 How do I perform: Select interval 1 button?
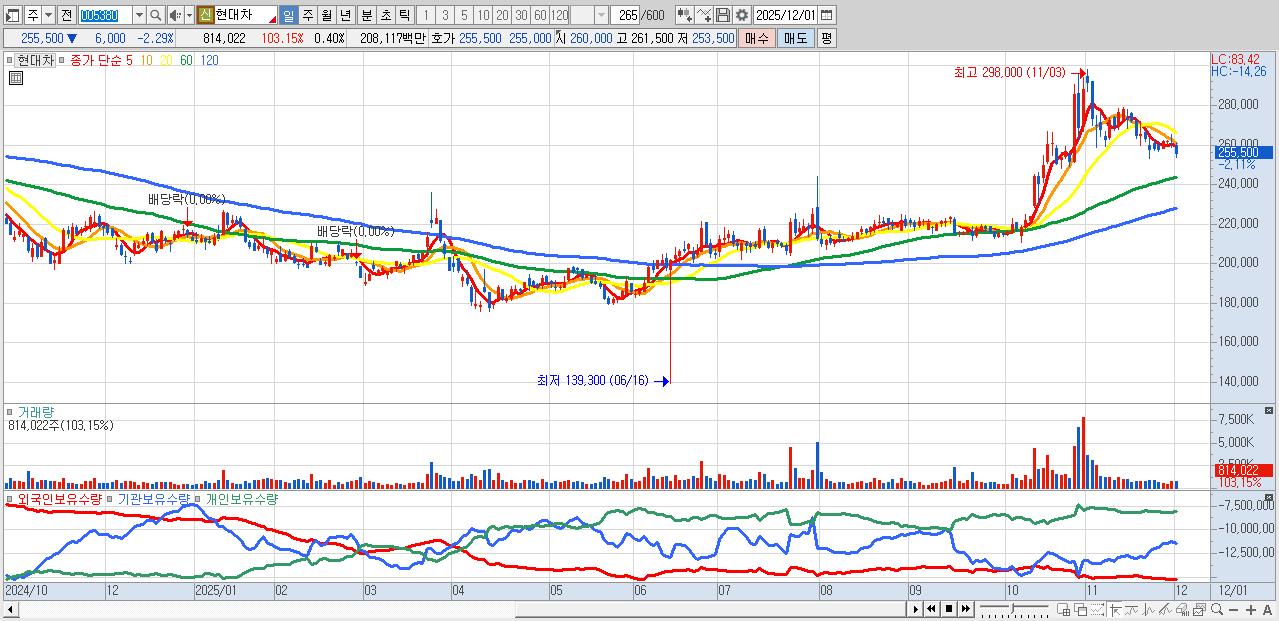coord(425,15)
